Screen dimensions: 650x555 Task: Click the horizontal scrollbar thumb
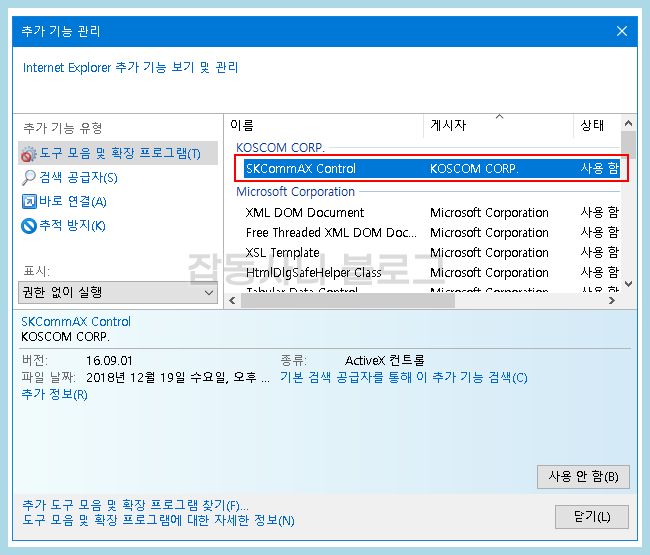[x=348, y=301]
